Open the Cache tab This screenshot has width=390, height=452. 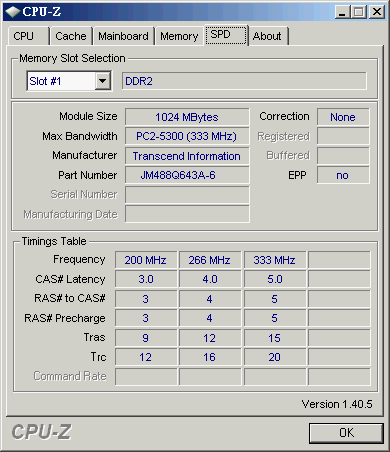point(71,36)
